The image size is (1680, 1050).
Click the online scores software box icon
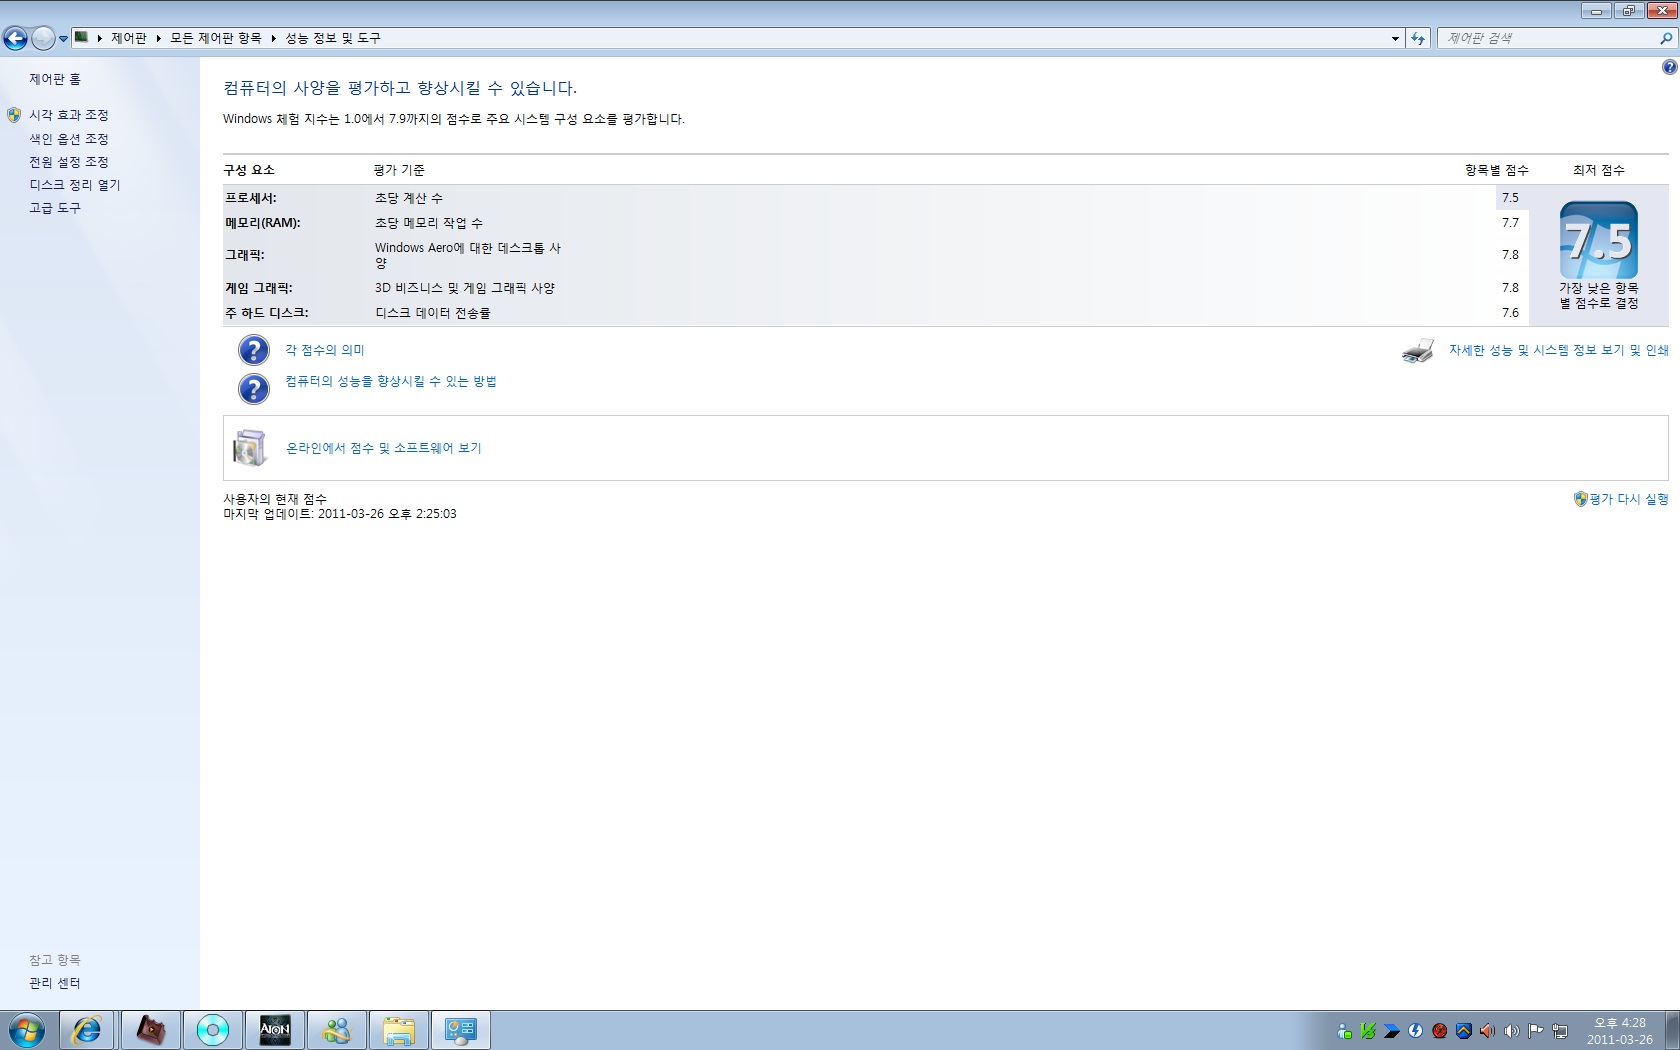(249, 448)
